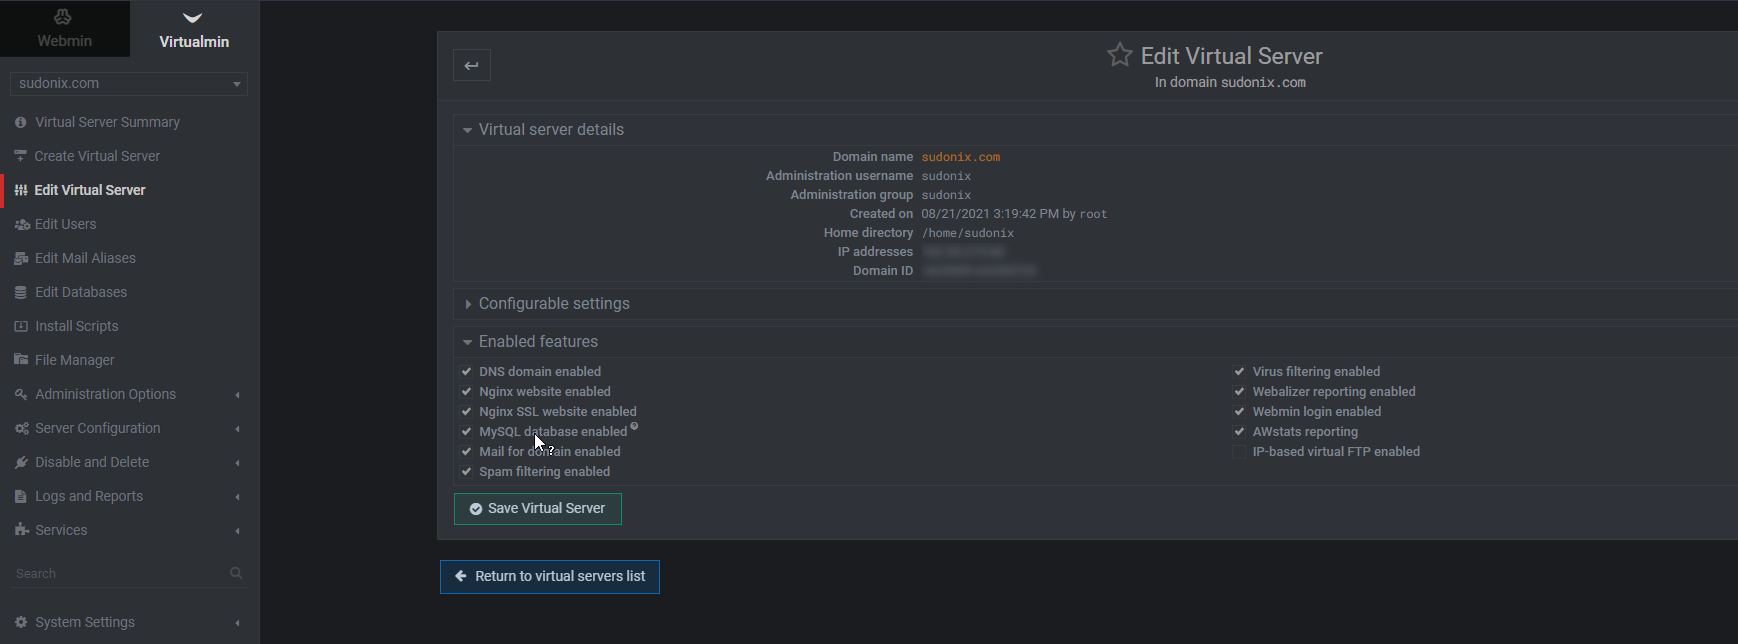Open the sudonix.com domain dropdown
Screen dimensions: 1738x644
pyautogui.click(x=128, y=84)
